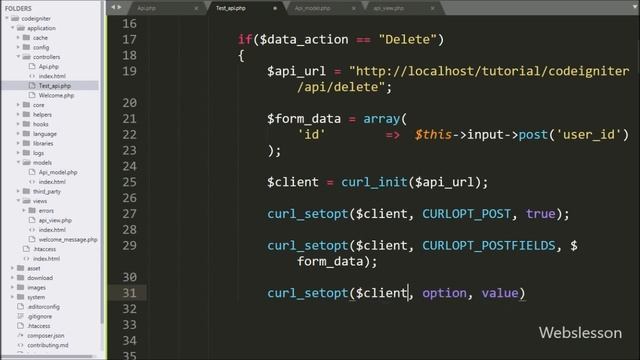The width and height of the screenshot is (640, 360).
Task: Open .gitignore file in the sidebar
Action: (40, 316)
